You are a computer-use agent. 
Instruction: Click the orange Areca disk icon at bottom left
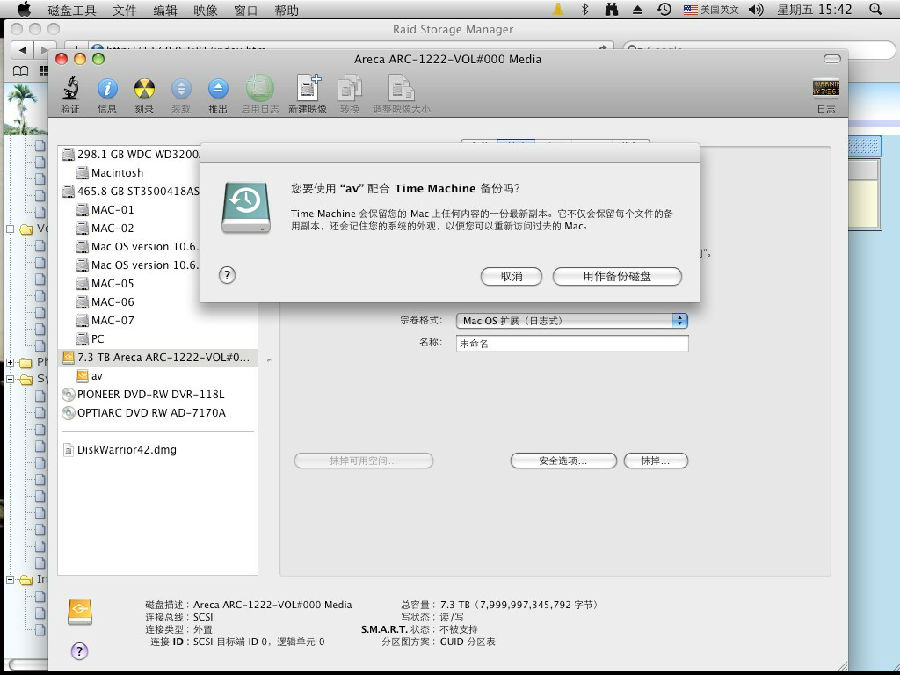[x=80, y=612]
